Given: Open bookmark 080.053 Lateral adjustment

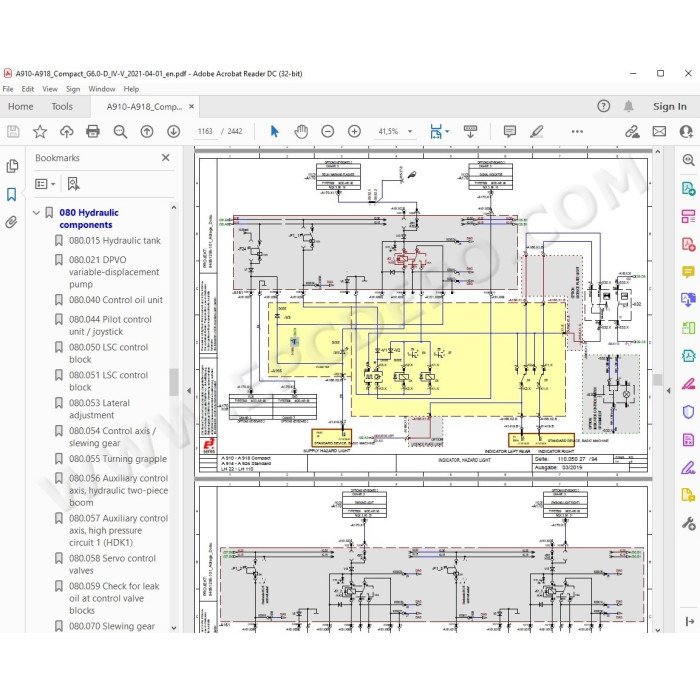Looking at the screenshot, I should pos(99,409).
